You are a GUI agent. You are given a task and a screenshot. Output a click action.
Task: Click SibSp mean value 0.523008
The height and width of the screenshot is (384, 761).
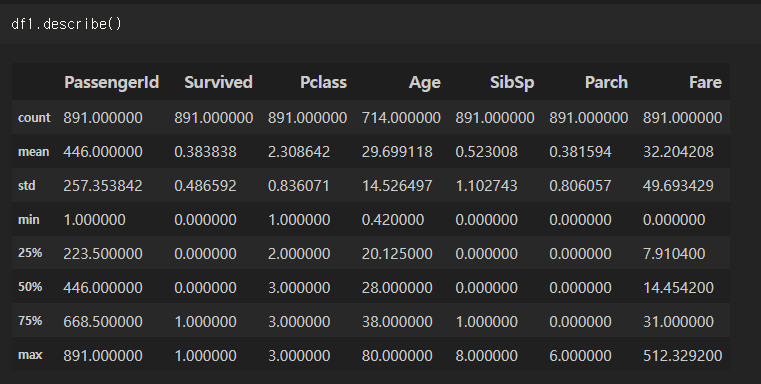(x=486, y=151)
